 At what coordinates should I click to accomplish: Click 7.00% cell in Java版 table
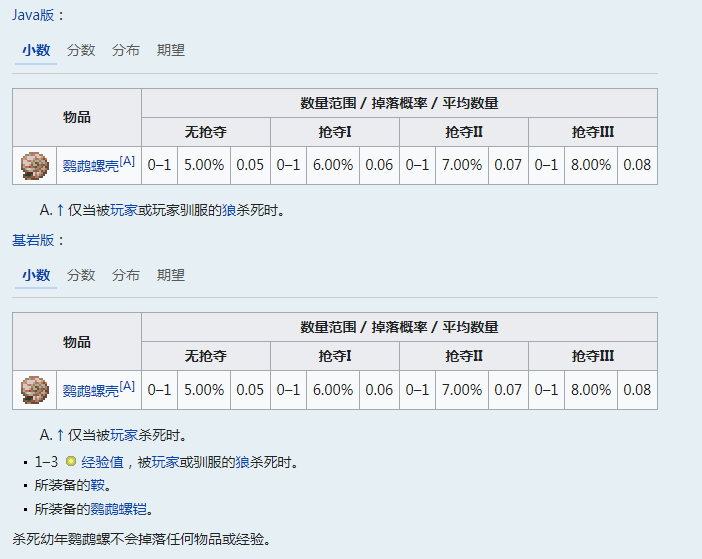[x=462, y=165]
